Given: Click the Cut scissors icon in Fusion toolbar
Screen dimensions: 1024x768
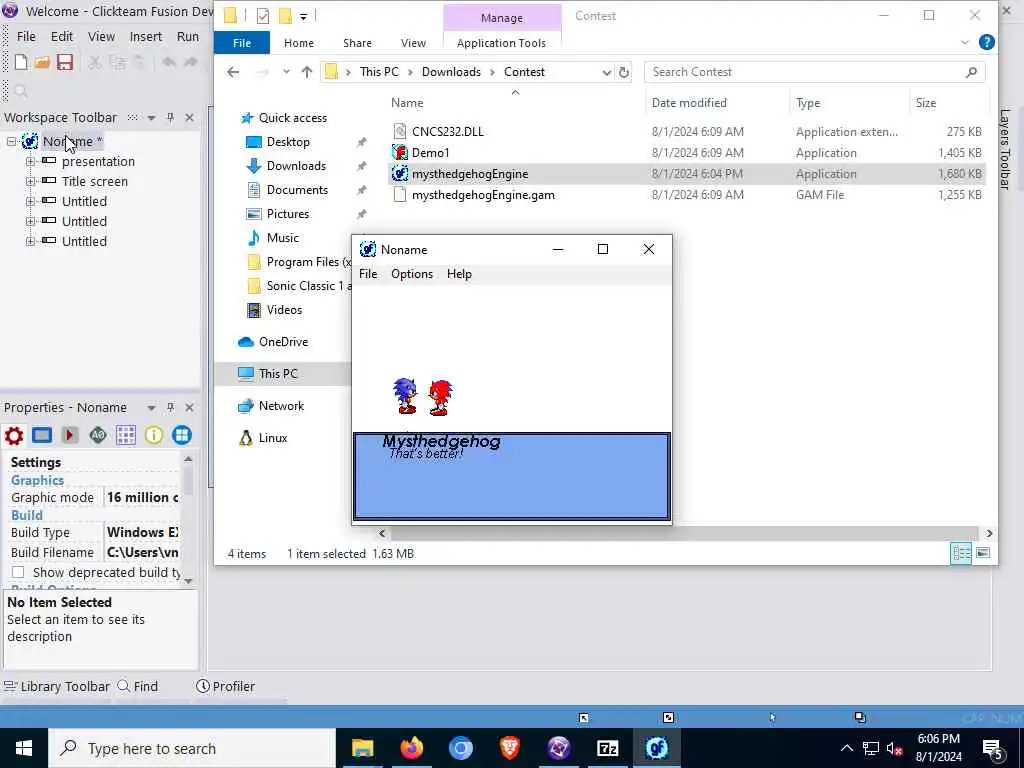Looking at the screenshot, I should [95, 62].
